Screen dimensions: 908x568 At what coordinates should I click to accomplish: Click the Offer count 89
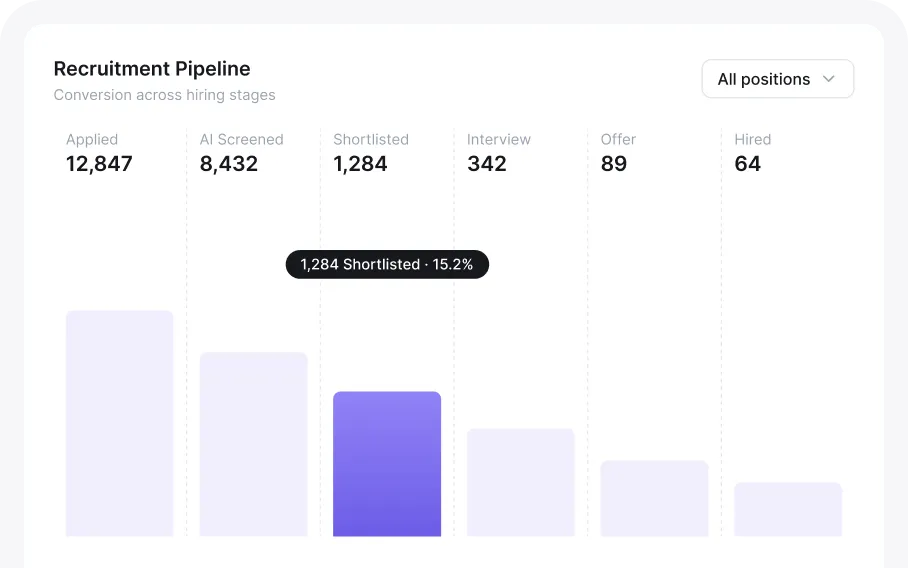pos(614,164)
